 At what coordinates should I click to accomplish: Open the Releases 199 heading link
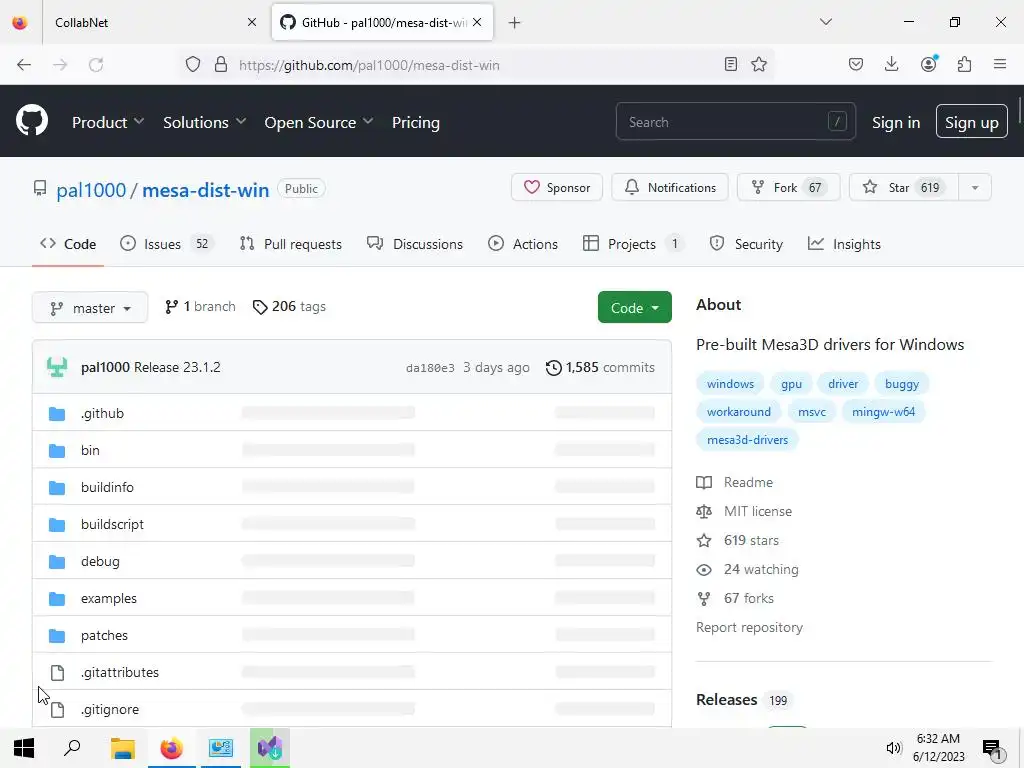point(742,700)
